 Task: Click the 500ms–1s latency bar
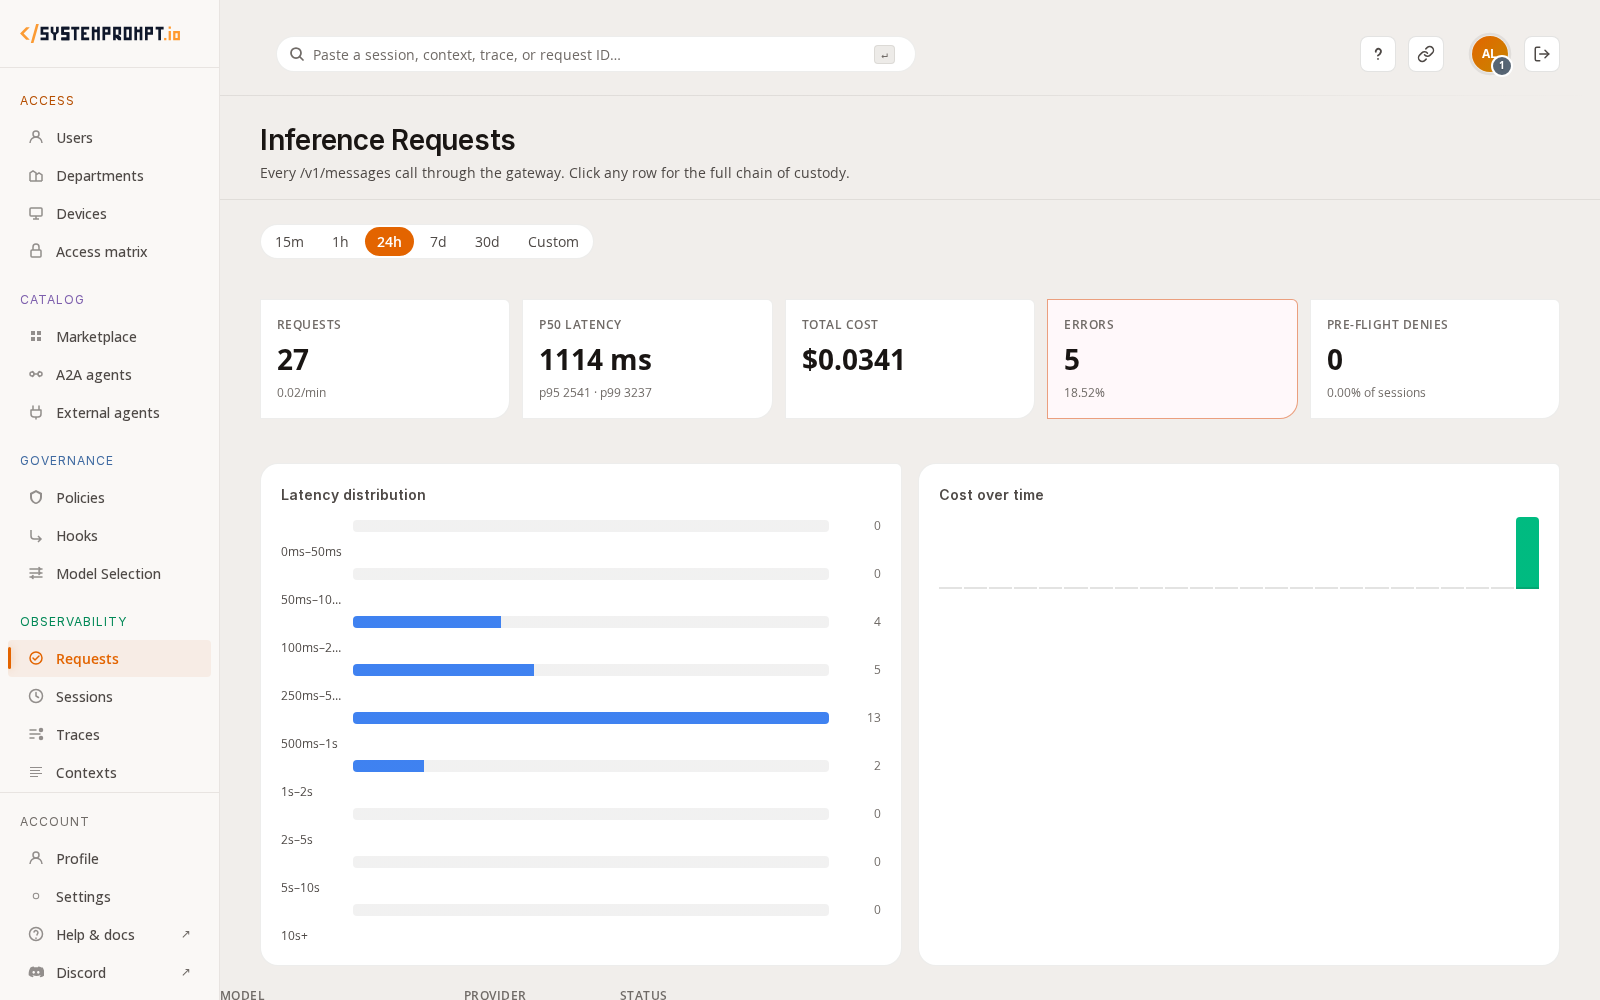point(591,718)
